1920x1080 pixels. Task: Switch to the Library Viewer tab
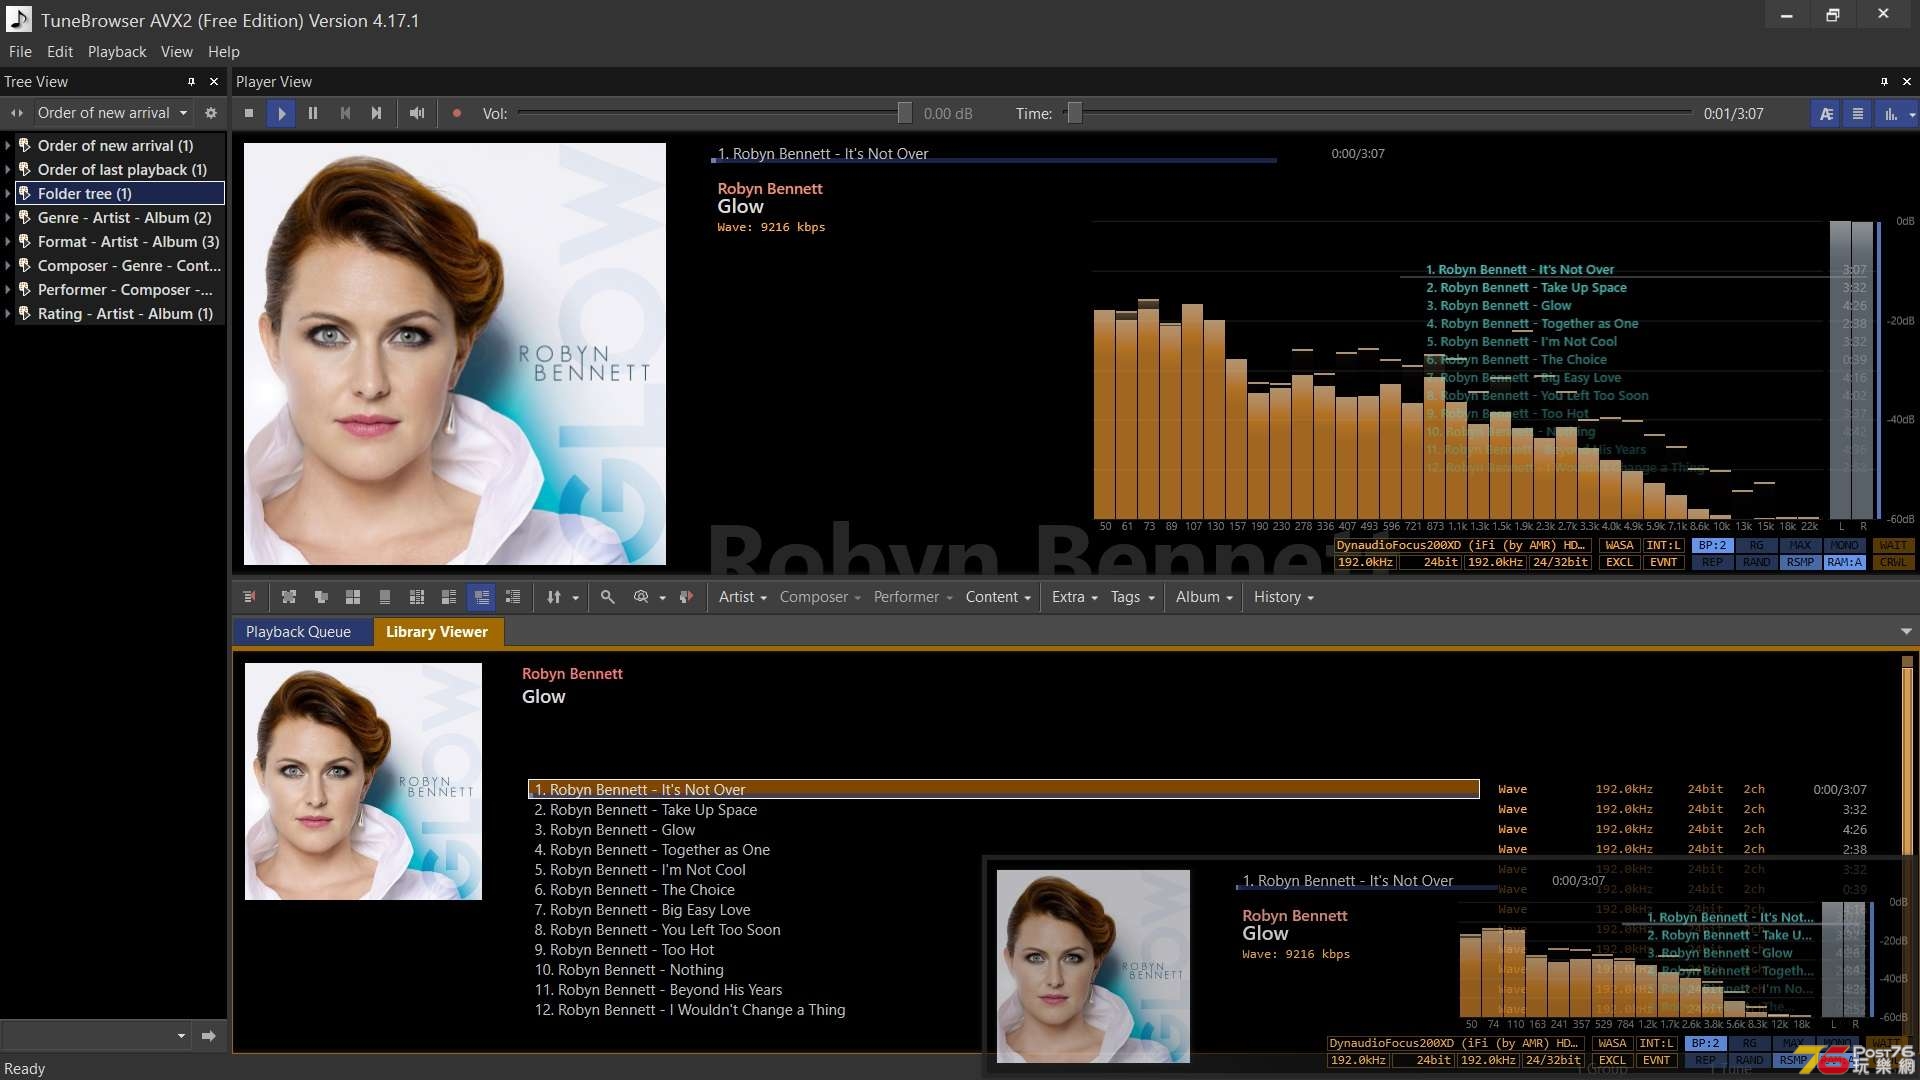(436, 630)
